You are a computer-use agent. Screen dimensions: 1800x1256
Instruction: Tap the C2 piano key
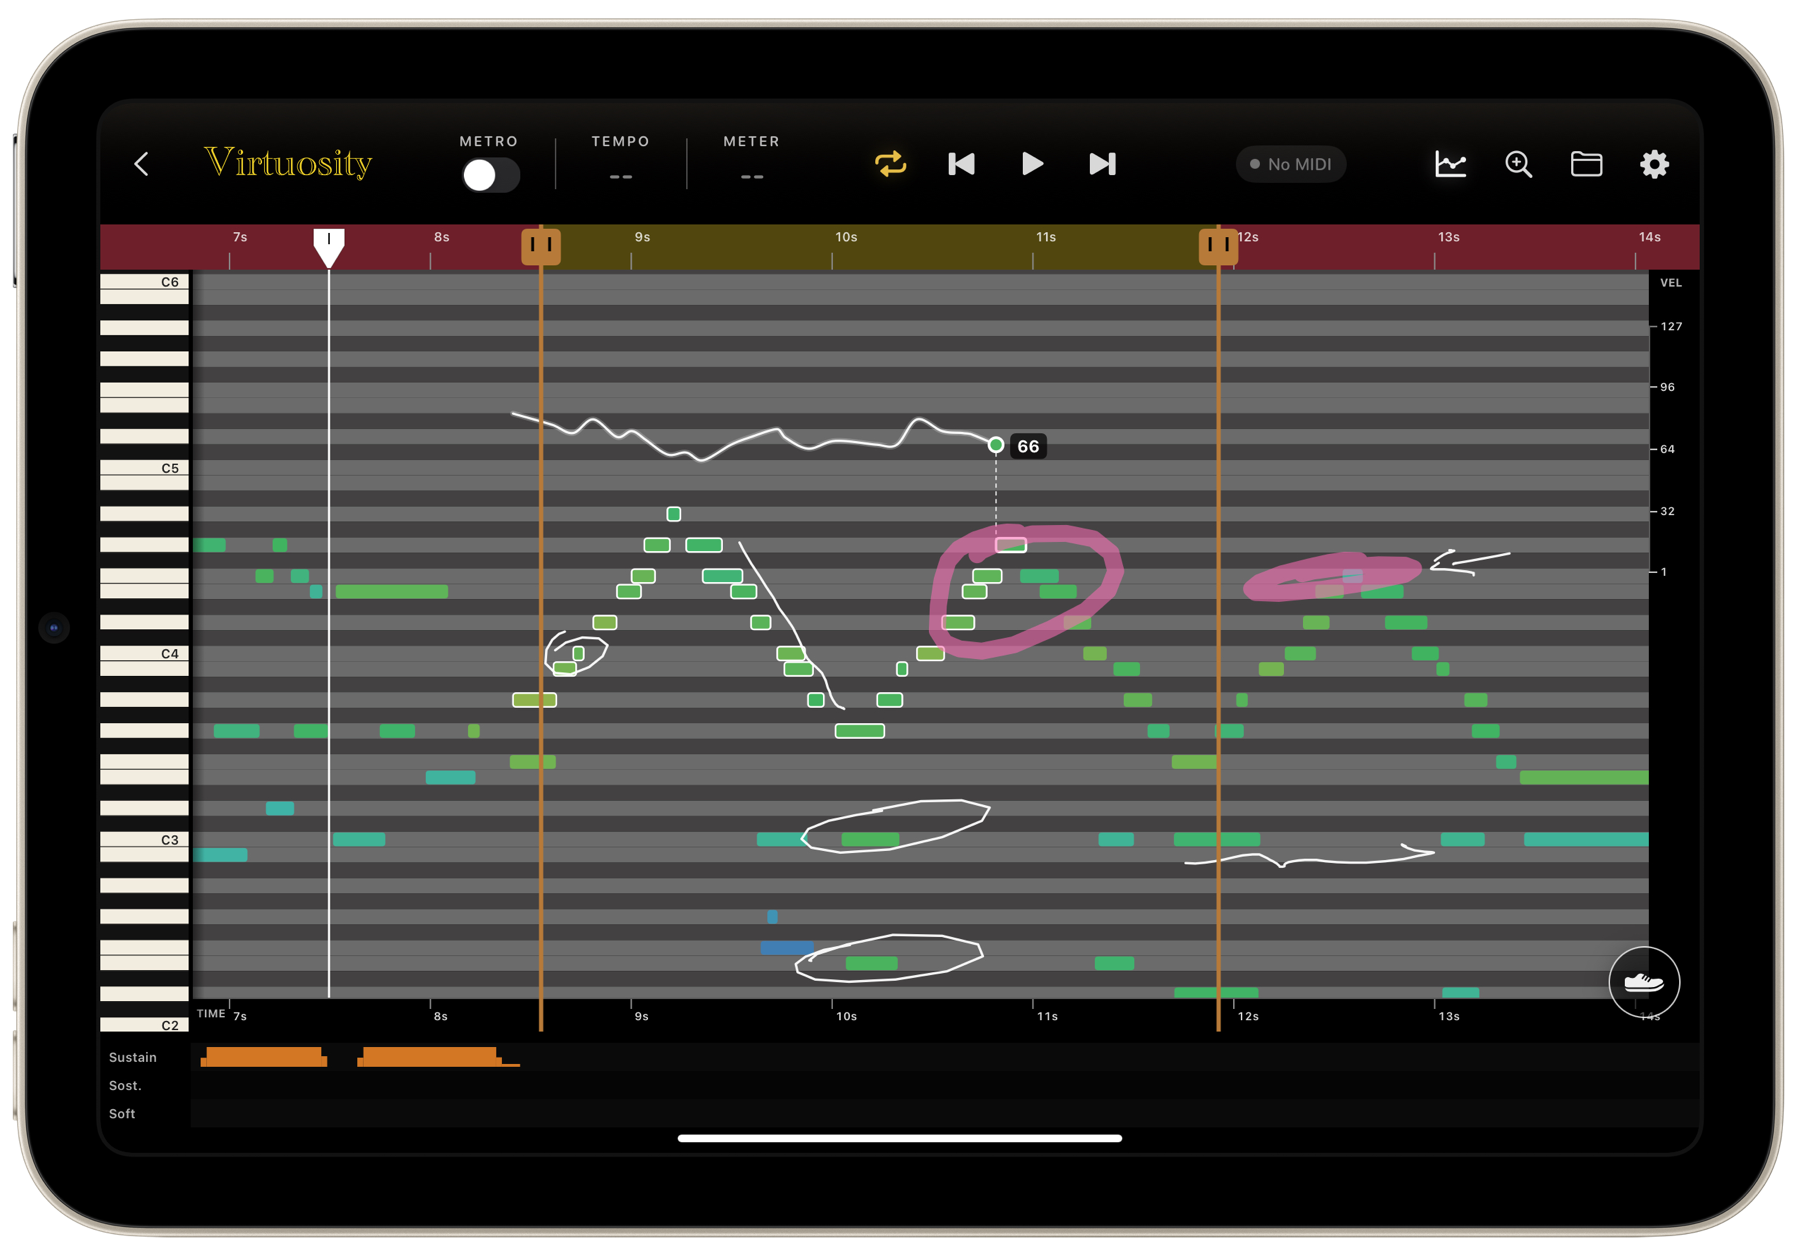tap(145, 1025)
